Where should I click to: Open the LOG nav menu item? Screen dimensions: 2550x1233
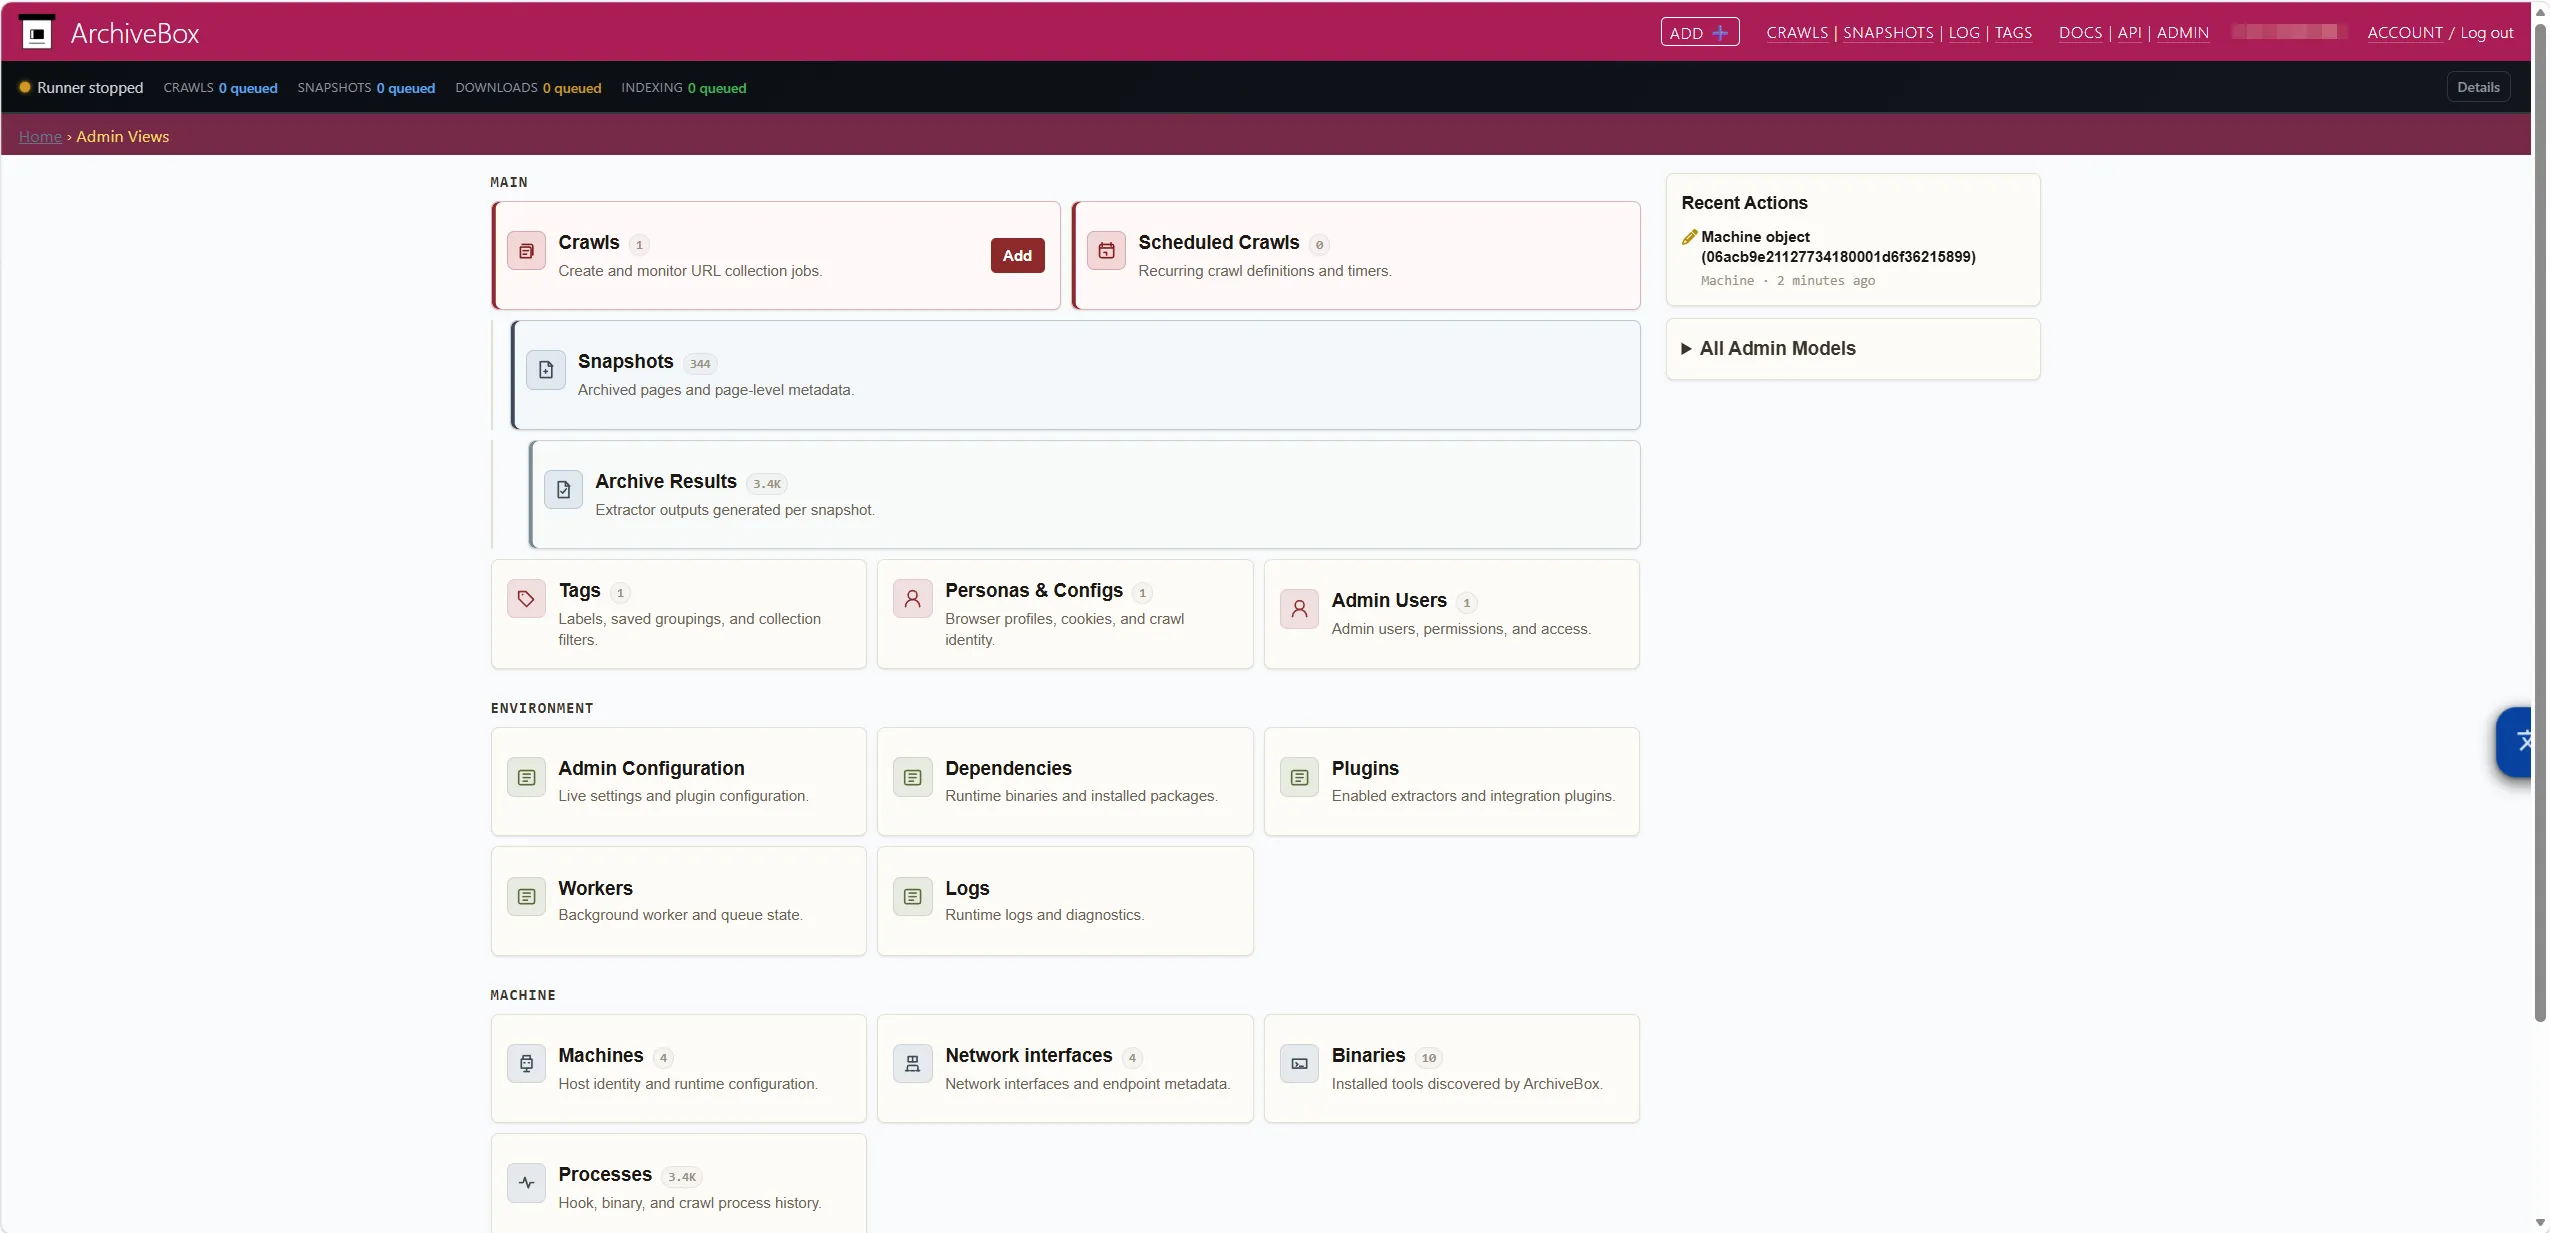coord(1963,33)
